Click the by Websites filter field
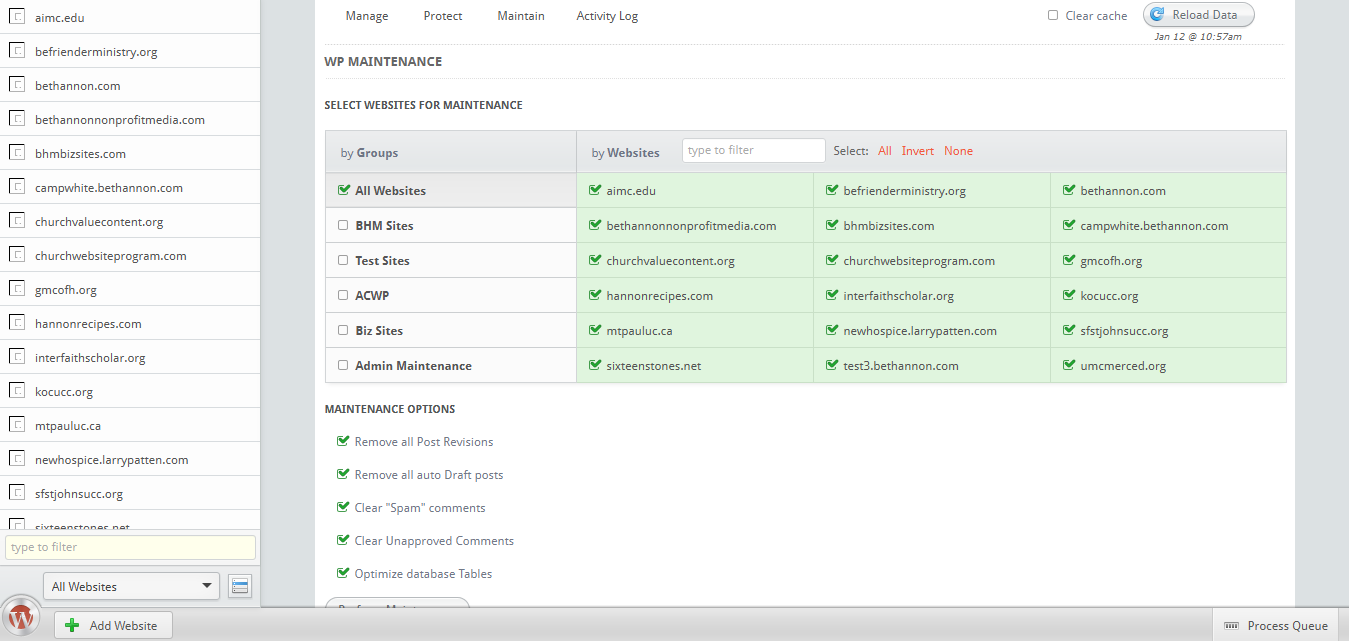The image size is (1349, 641). 753,150
